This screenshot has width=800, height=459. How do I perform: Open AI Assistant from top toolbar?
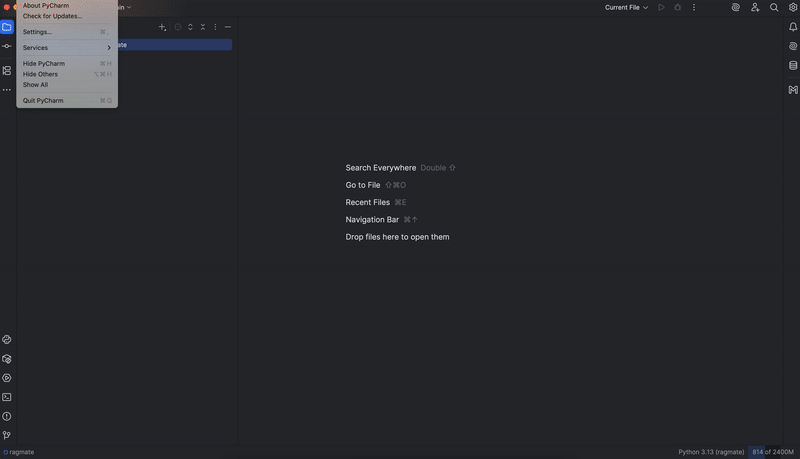[736, 8]
